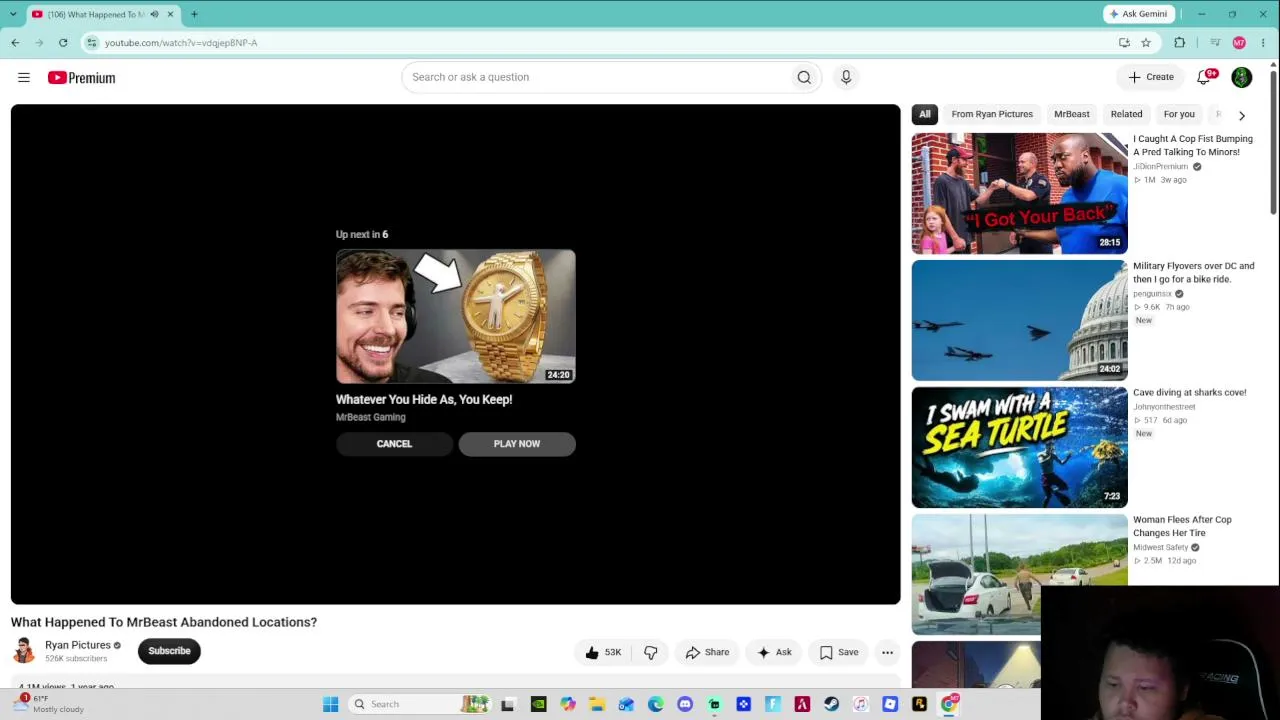Open the Media control icon in Chrome toolbar
This screenshot has width=1280, height=720.
coord(1215,43)
